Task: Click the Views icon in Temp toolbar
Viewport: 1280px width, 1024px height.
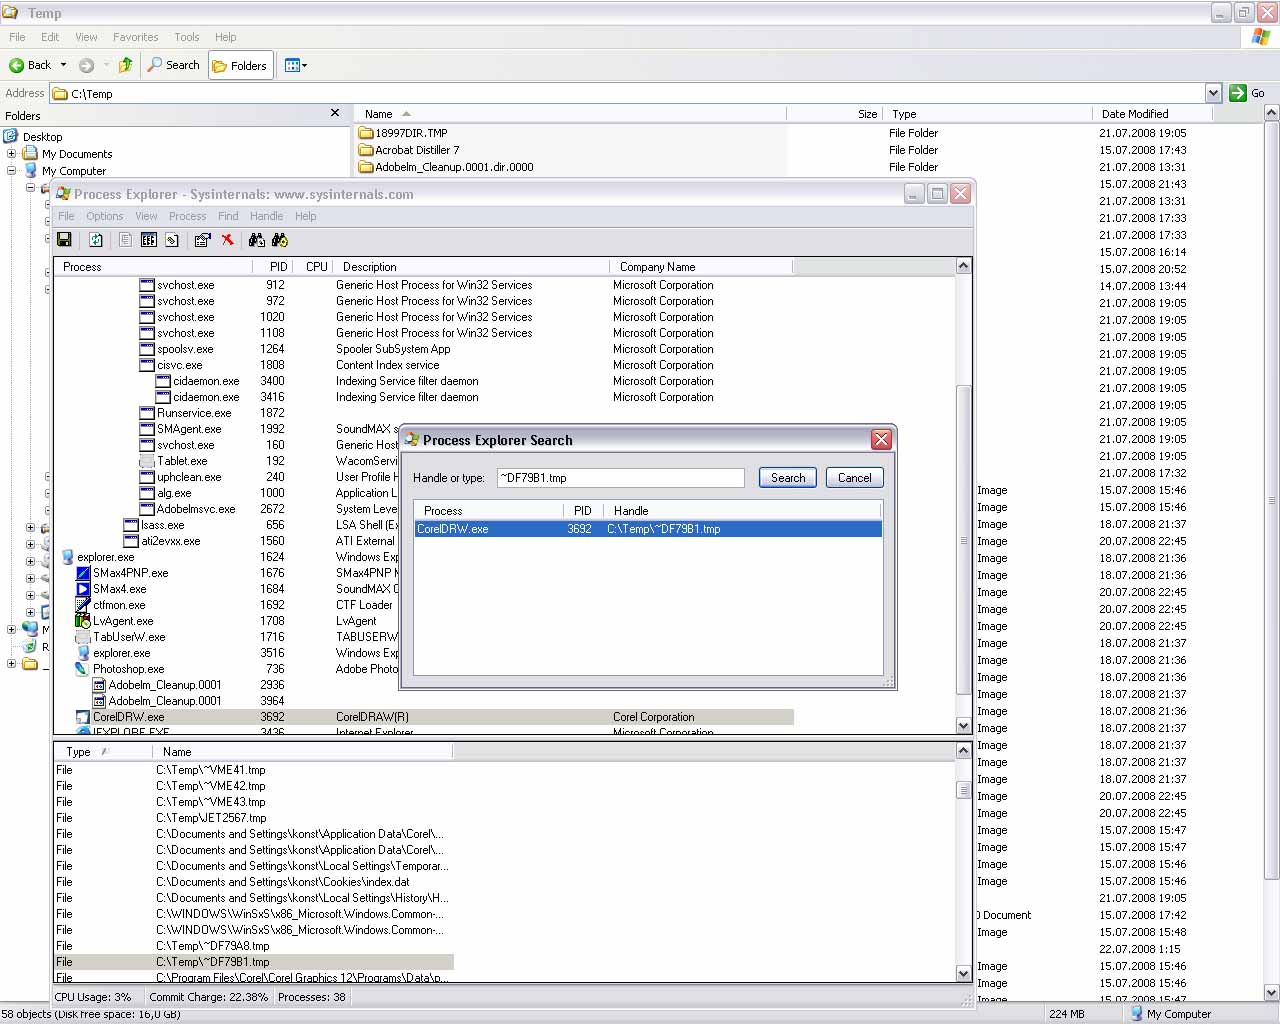Action: 292,65
